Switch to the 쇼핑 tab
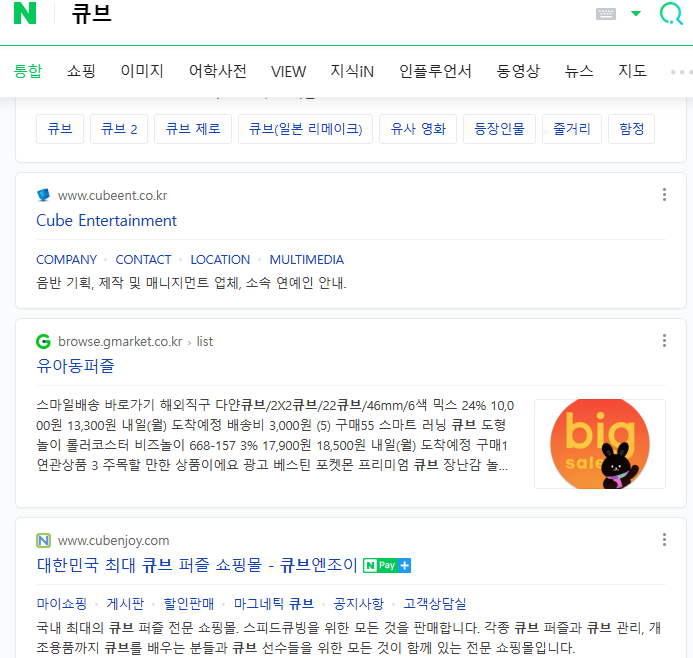The height and width of the screenshot is (658, 693). (81, 71)
